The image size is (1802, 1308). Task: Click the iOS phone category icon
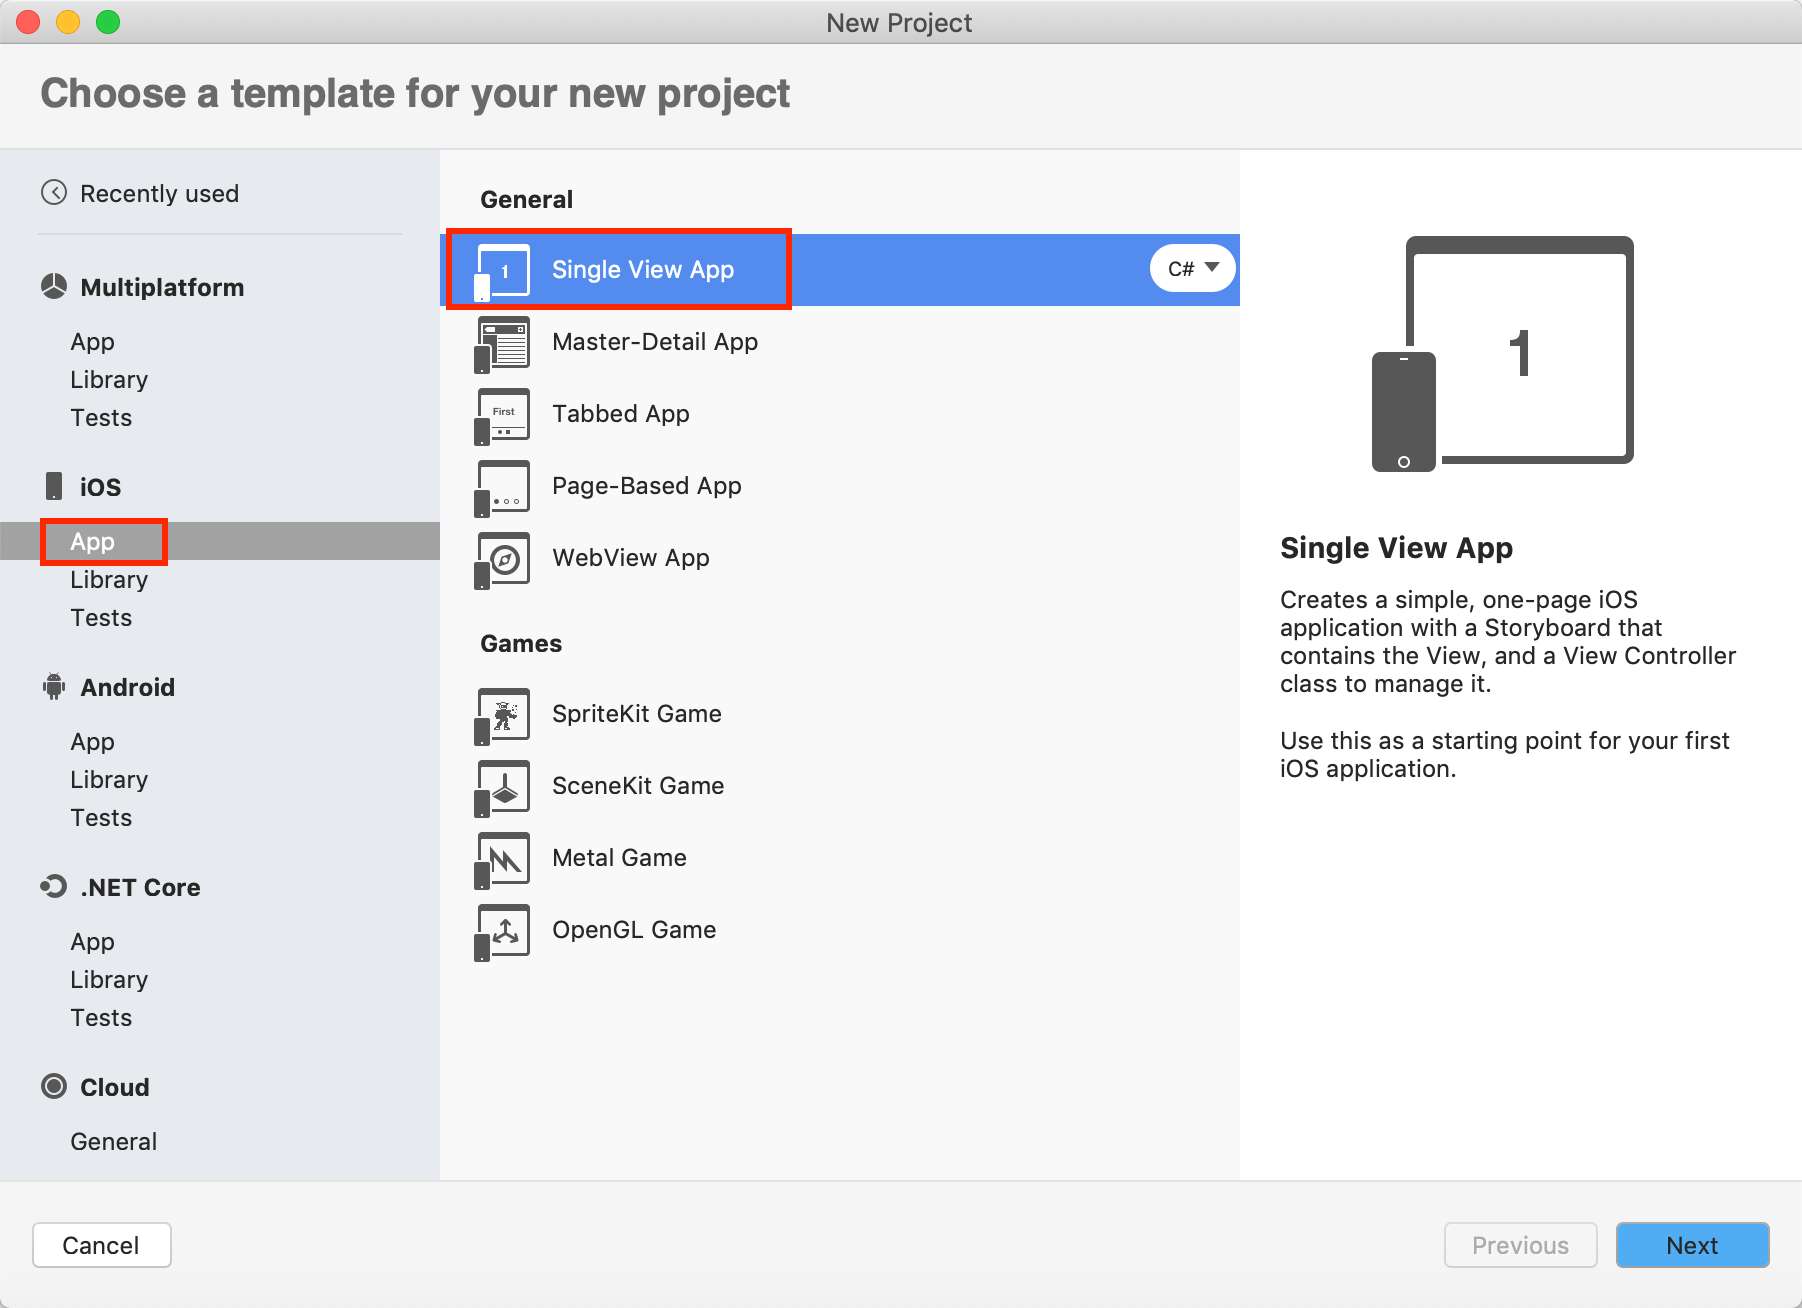pyautogui.click(x=54, y=486)
